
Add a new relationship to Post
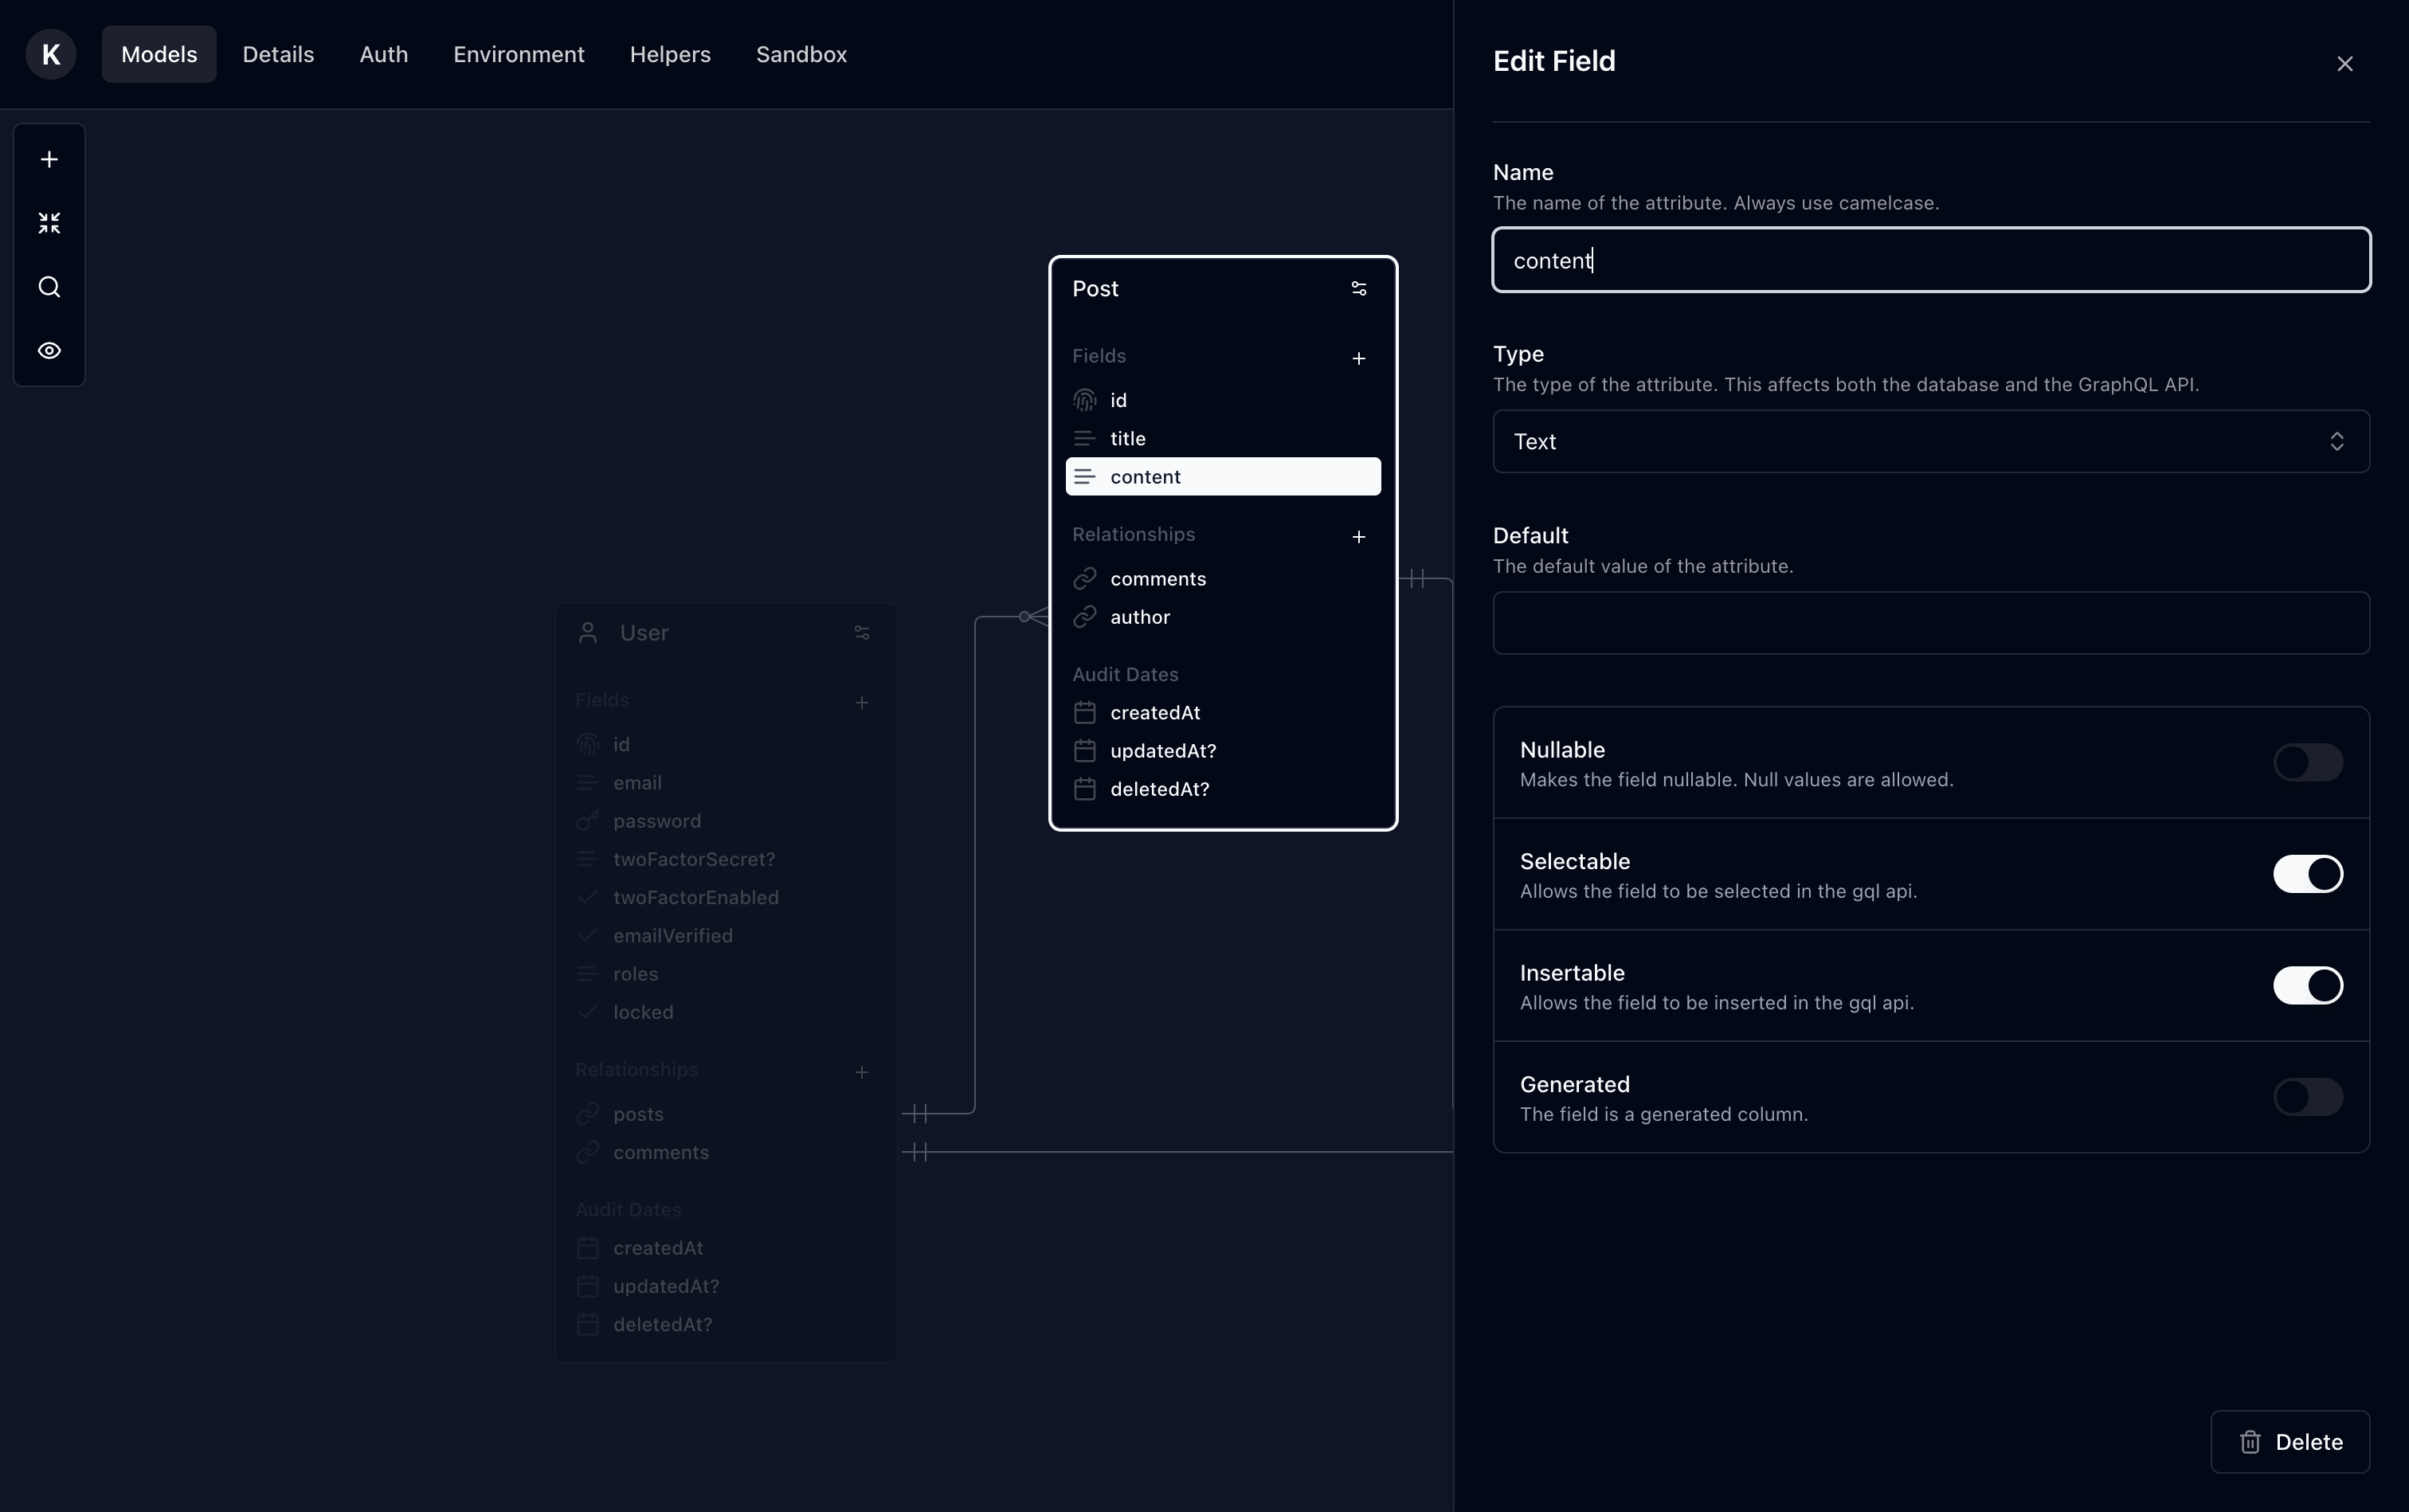(x=1358, y=537)
